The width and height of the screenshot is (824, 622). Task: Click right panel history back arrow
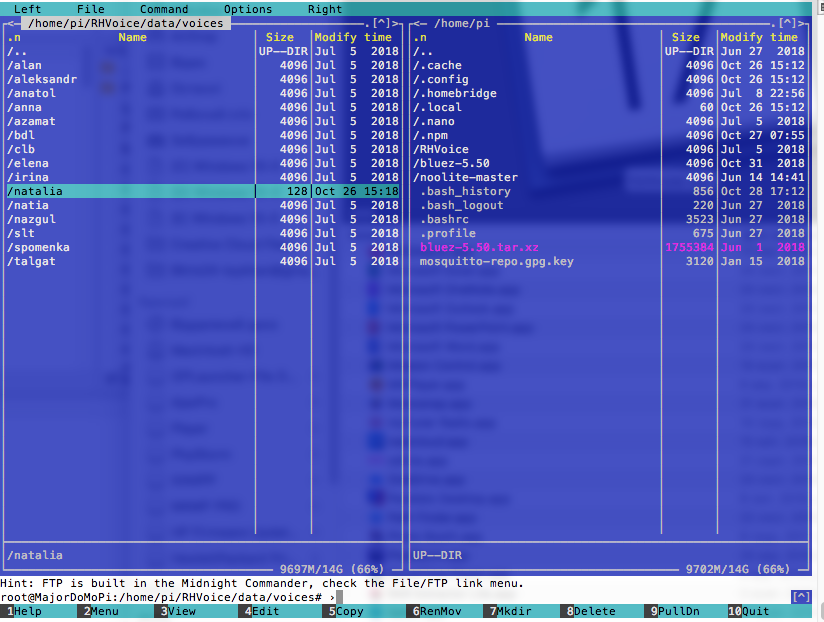pyautogui.click(x=416, y=23)
